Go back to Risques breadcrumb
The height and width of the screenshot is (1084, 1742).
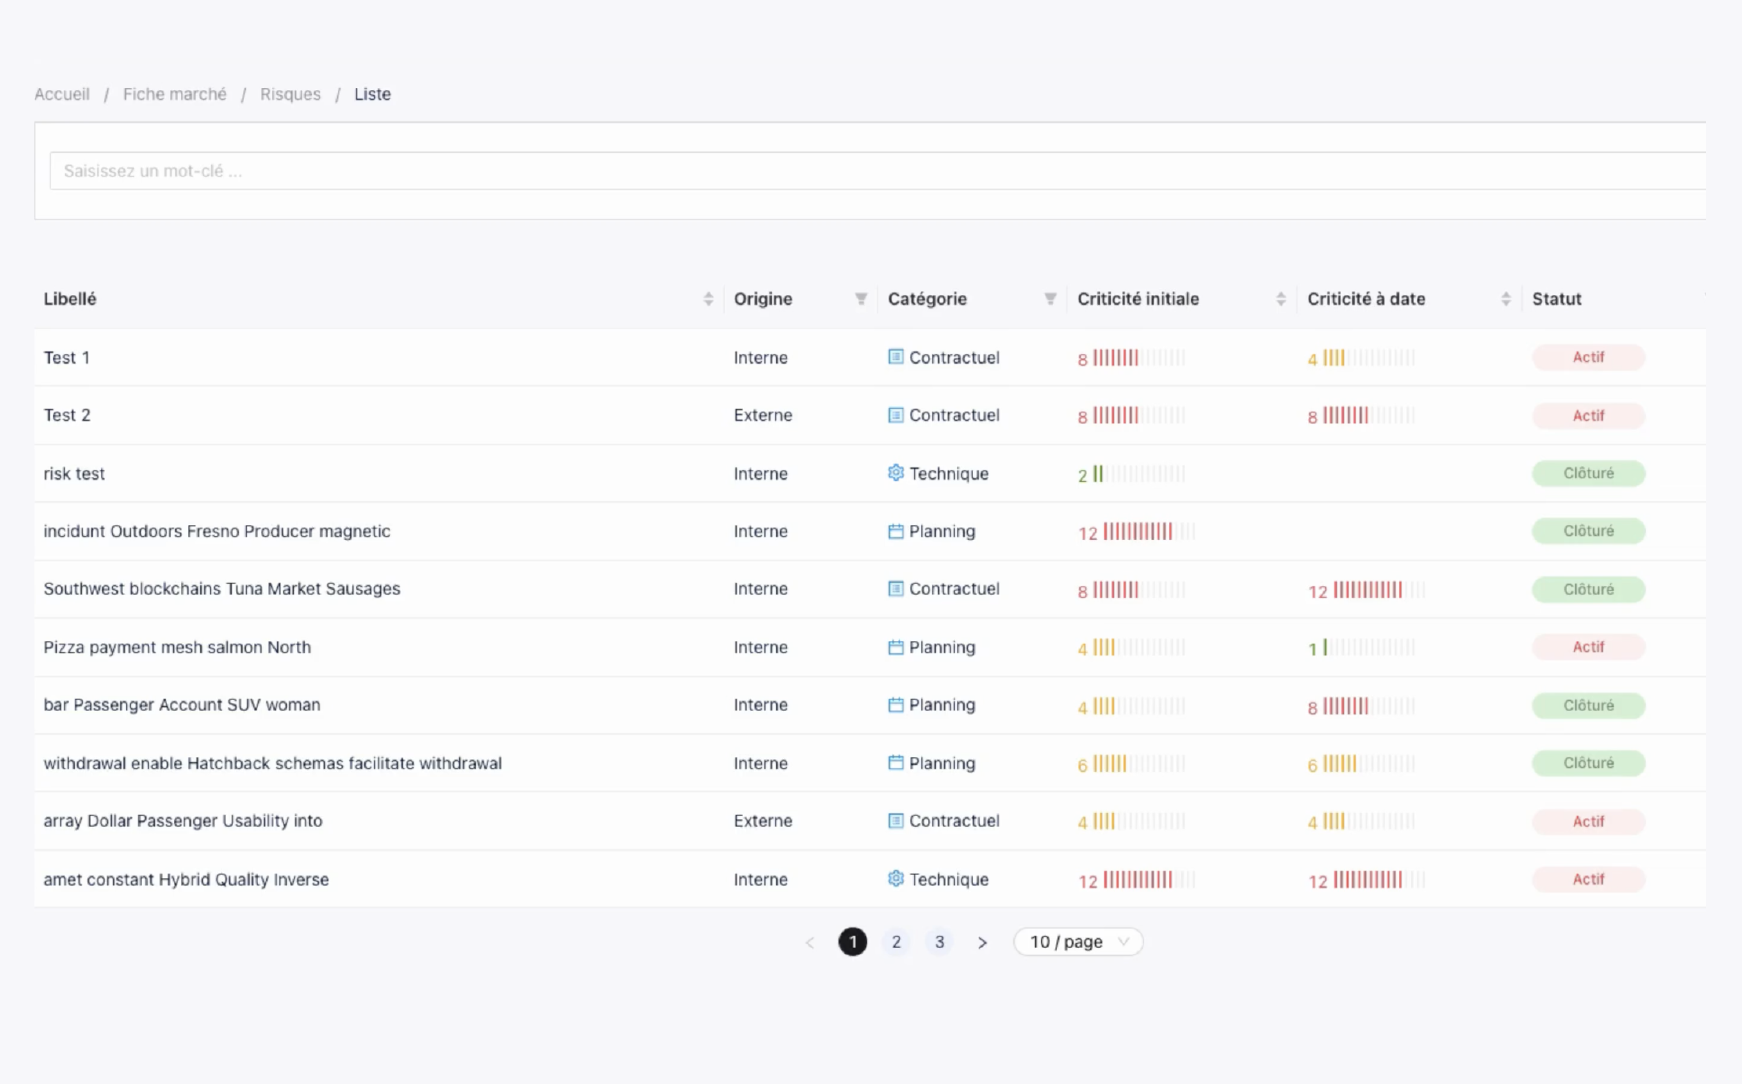point(290,94)
